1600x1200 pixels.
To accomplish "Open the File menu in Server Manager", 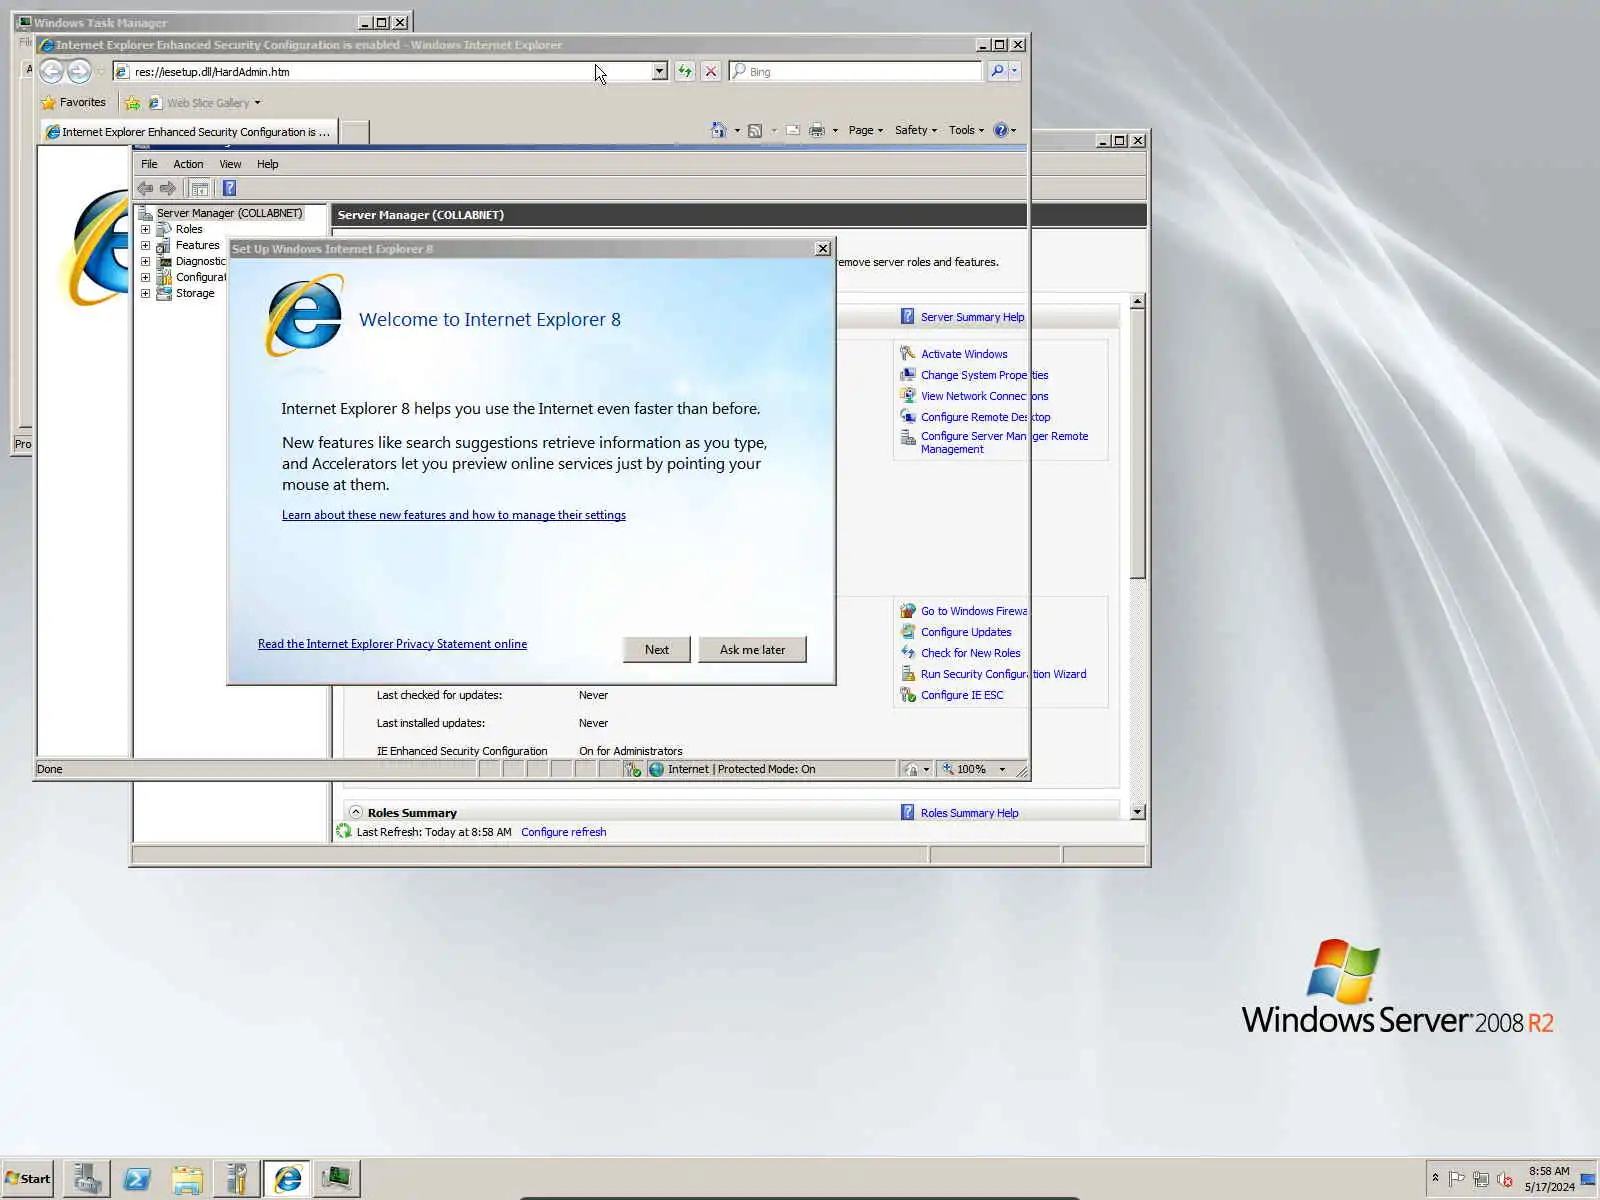I will (149, 164).
